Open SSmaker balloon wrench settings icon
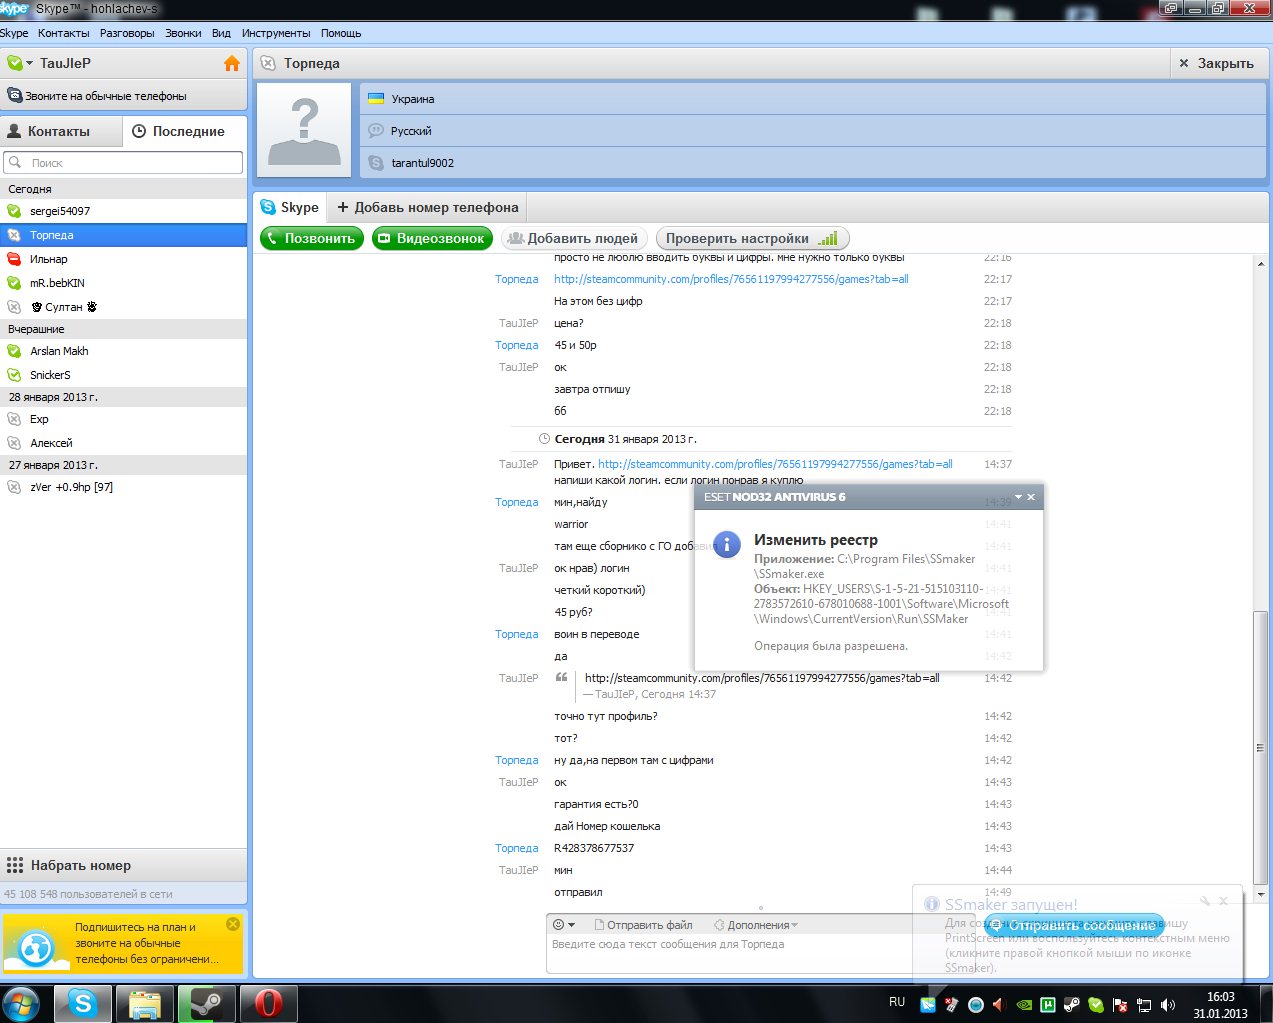The image size is (1273, 1023). pos(1205,901)
